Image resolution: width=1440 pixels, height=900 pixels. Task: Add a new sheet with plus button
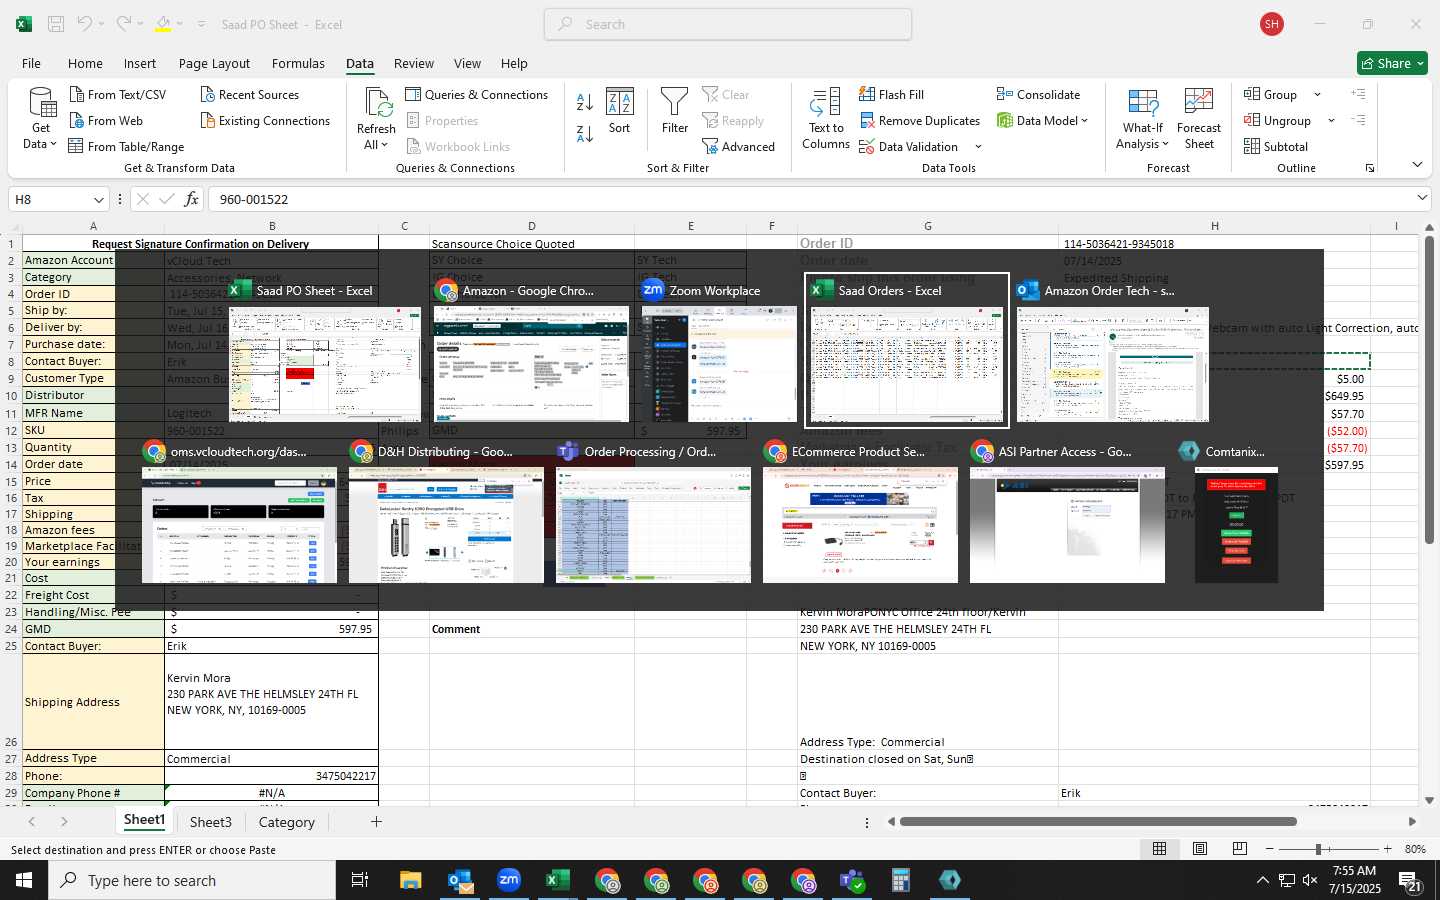(x=376, y=822)
